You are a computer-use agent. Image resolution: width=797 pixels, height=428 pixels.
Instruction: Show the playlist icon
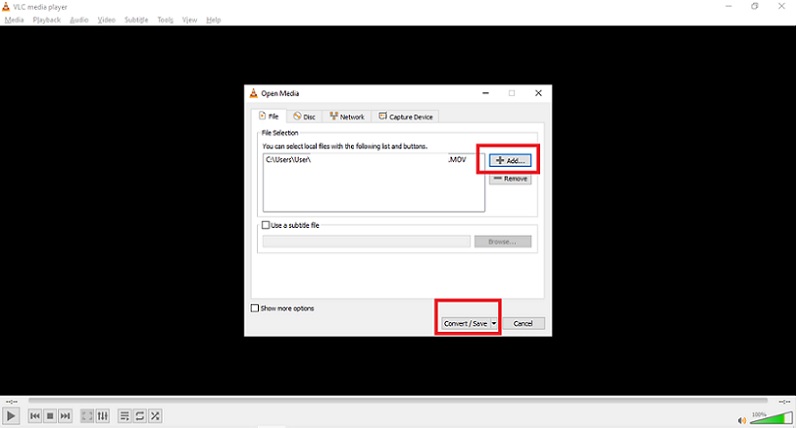point(124,416)
